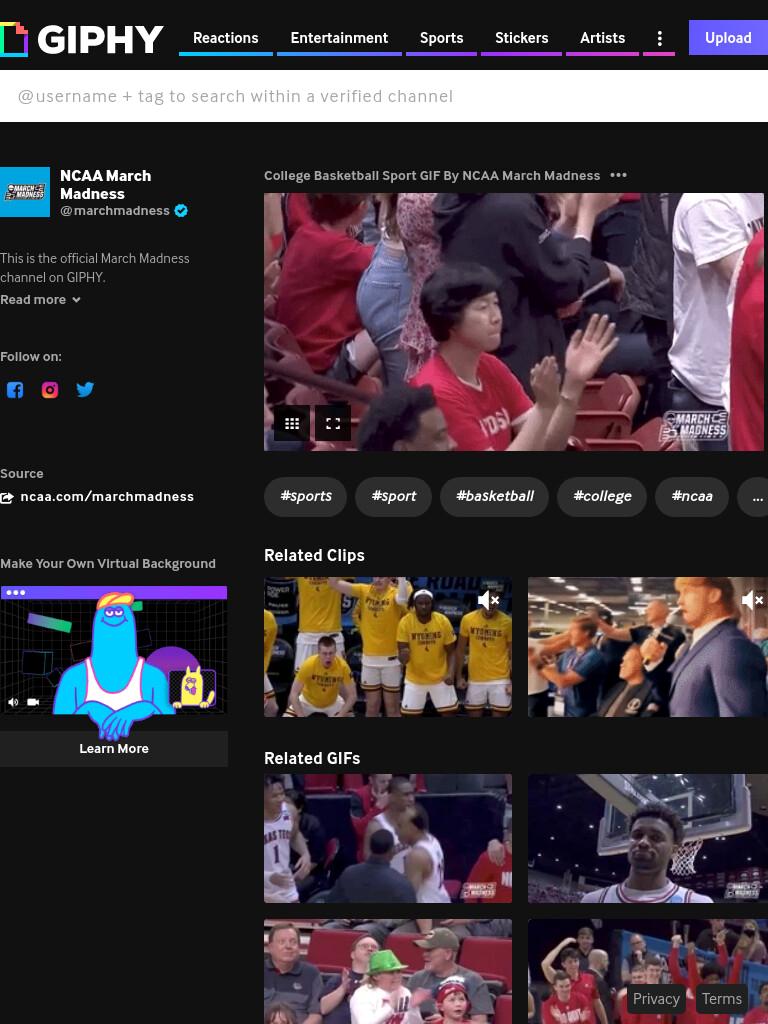Open the GIF in fullscreen

tap(333, 423)
